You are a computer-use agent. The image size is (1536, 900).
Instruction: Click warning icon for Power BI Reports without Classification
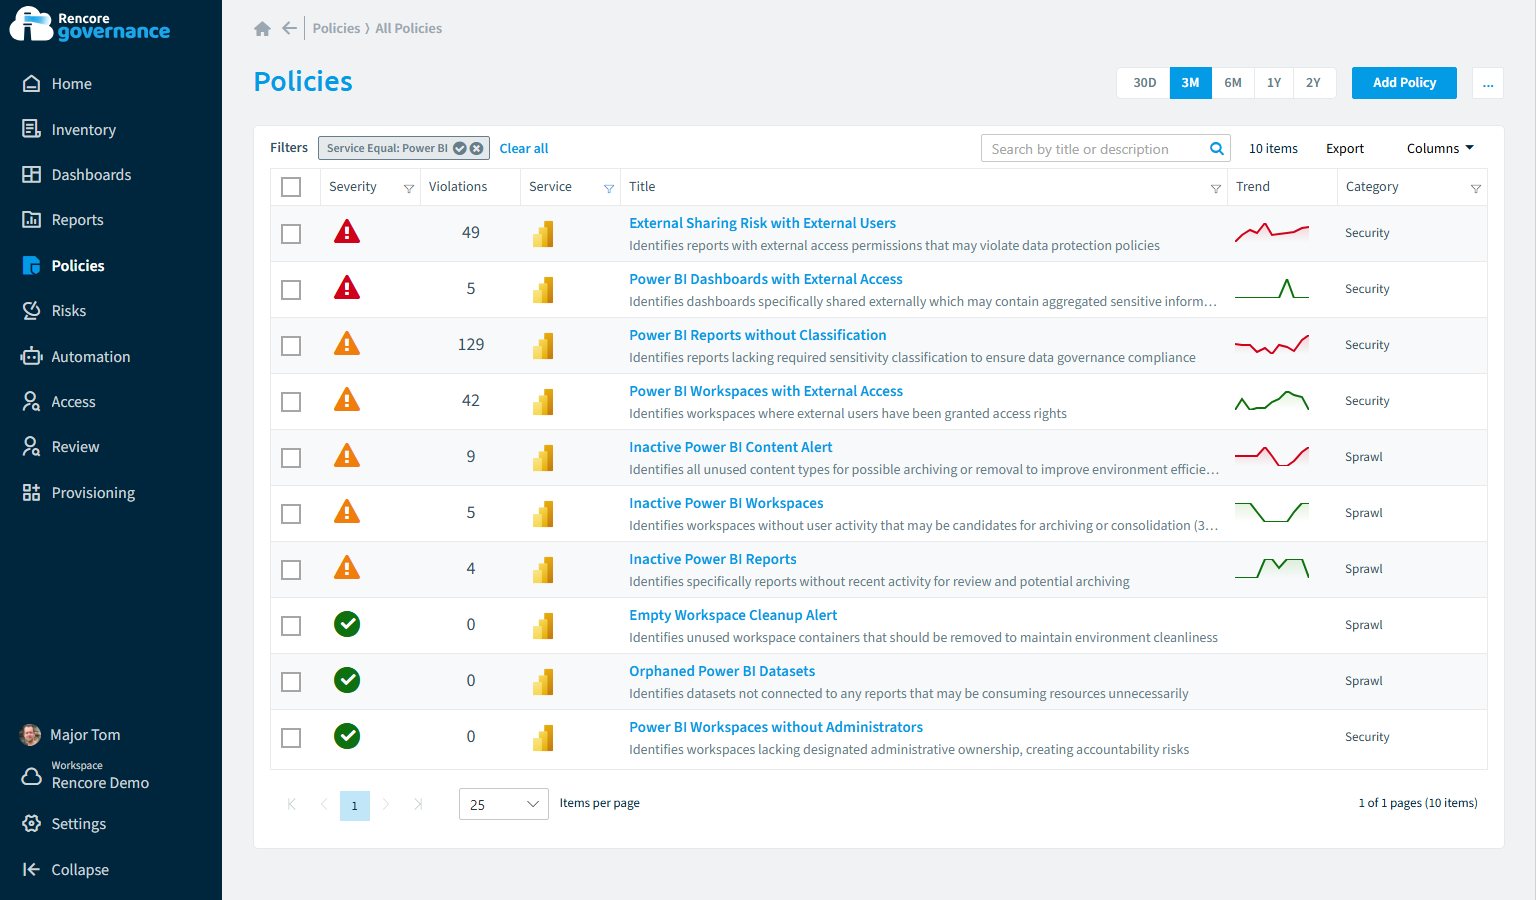coord(347,344)
